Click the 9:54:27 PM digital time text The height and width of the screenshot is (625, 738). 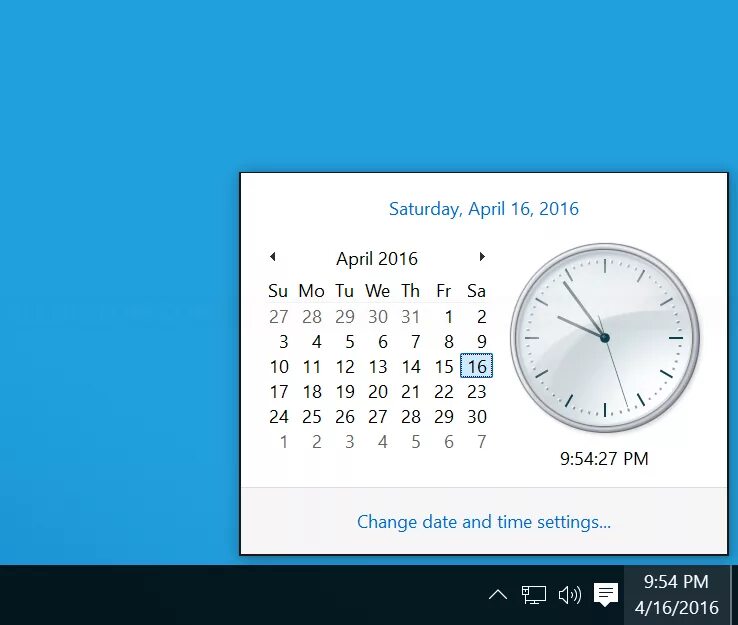(x=604, y=458)
